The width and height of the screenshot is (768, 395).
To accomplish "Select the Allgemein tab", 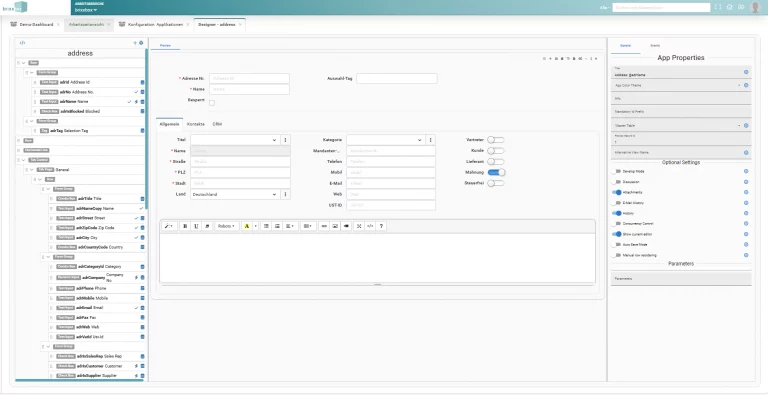I will pyautogui.click(x=169, y=124).
